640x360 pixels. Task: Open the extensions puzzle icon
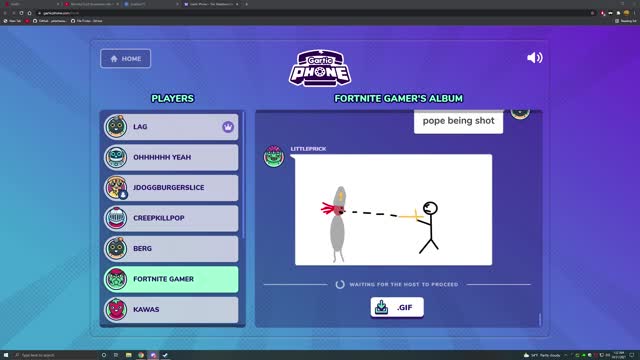[618, 13]
